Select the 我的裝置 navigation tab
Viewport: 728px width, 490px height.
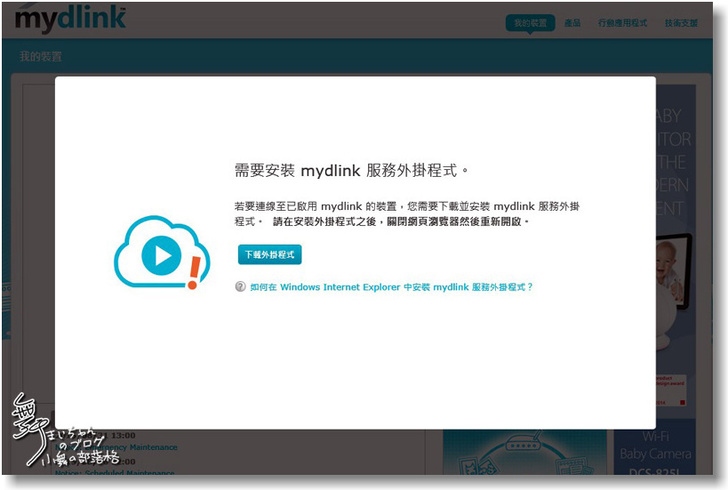pyautogui.click(x=530, y=23)
